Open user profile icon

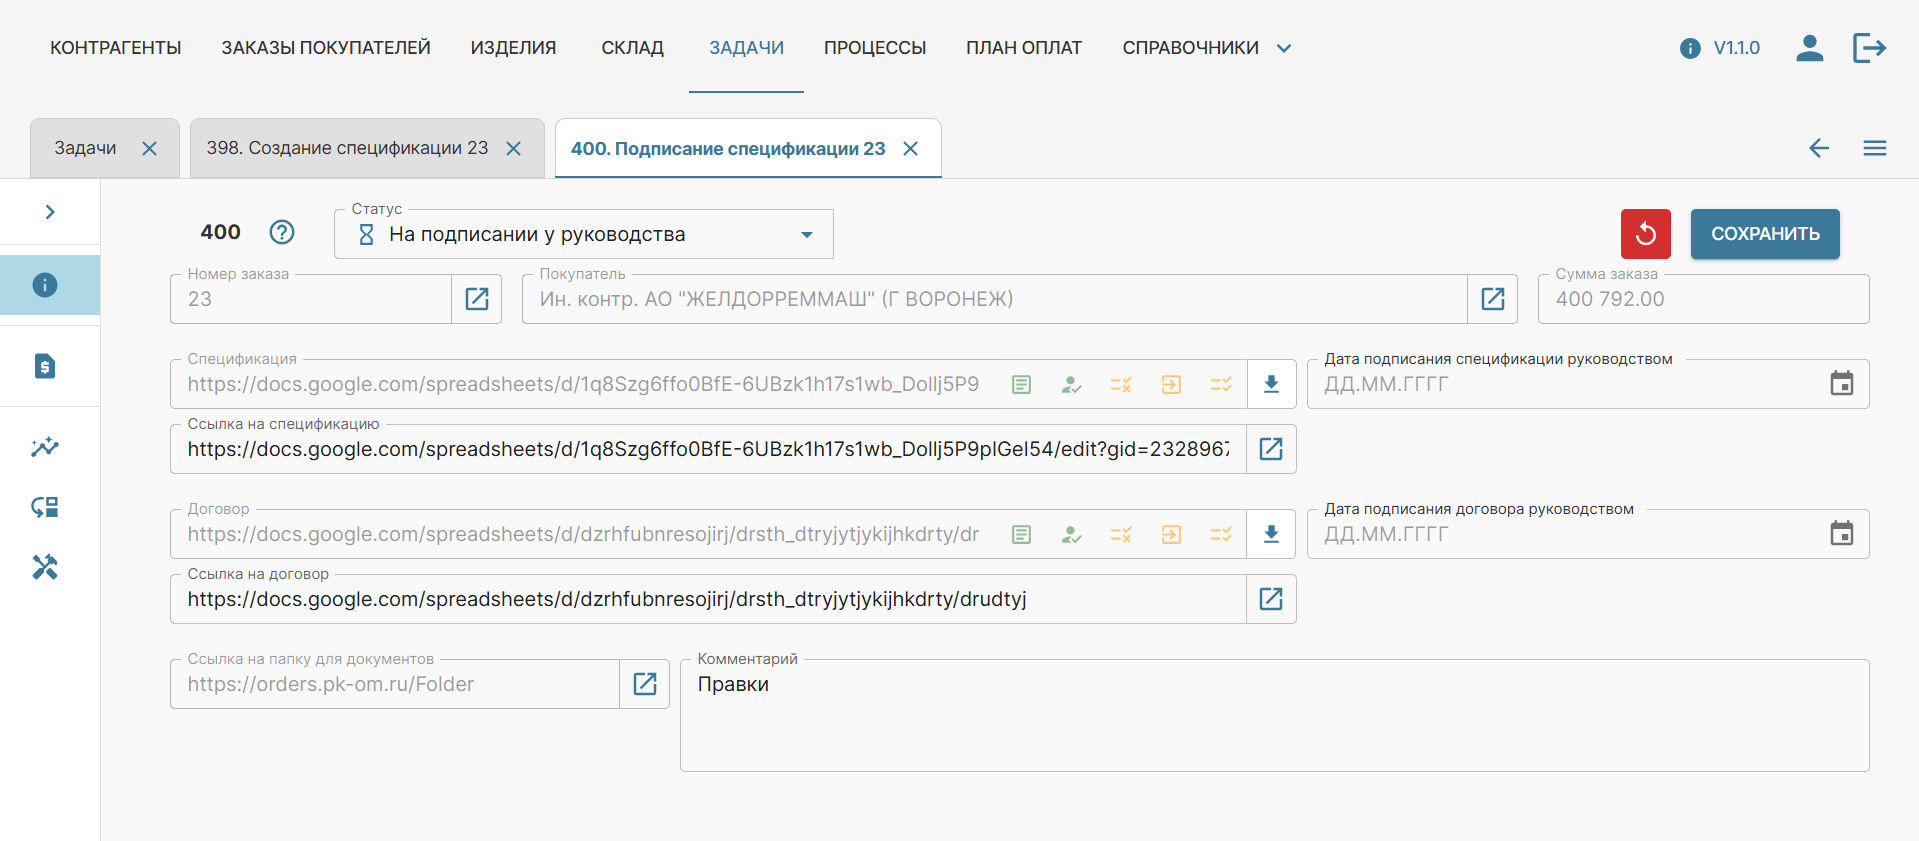(1809, 48)
